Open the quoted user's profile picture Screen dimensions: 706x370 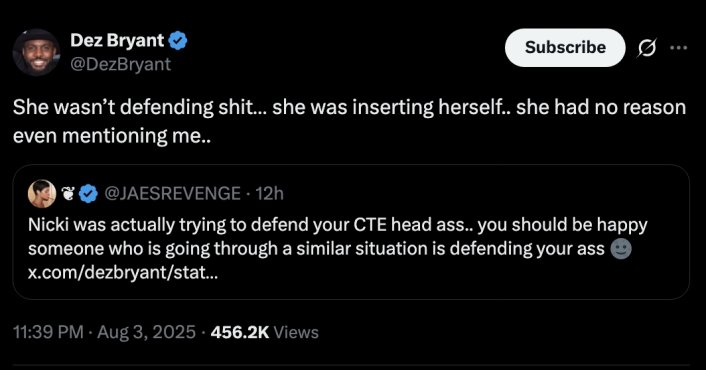point(42,194)
